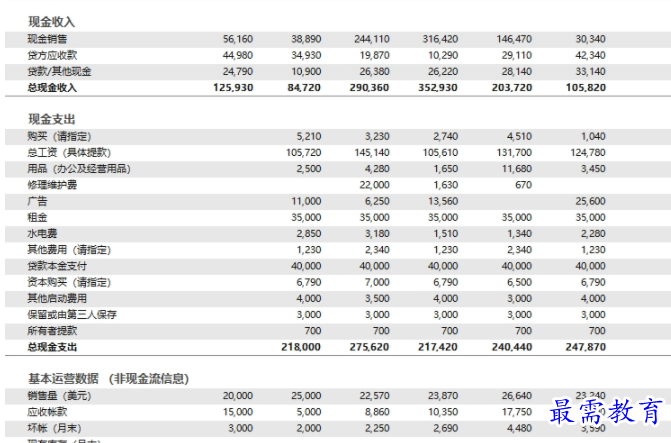Image resolution: width=671 pixels, height=443 pixels.
Task: Click the 所有者提款 row label
Action: pos(52,331)
